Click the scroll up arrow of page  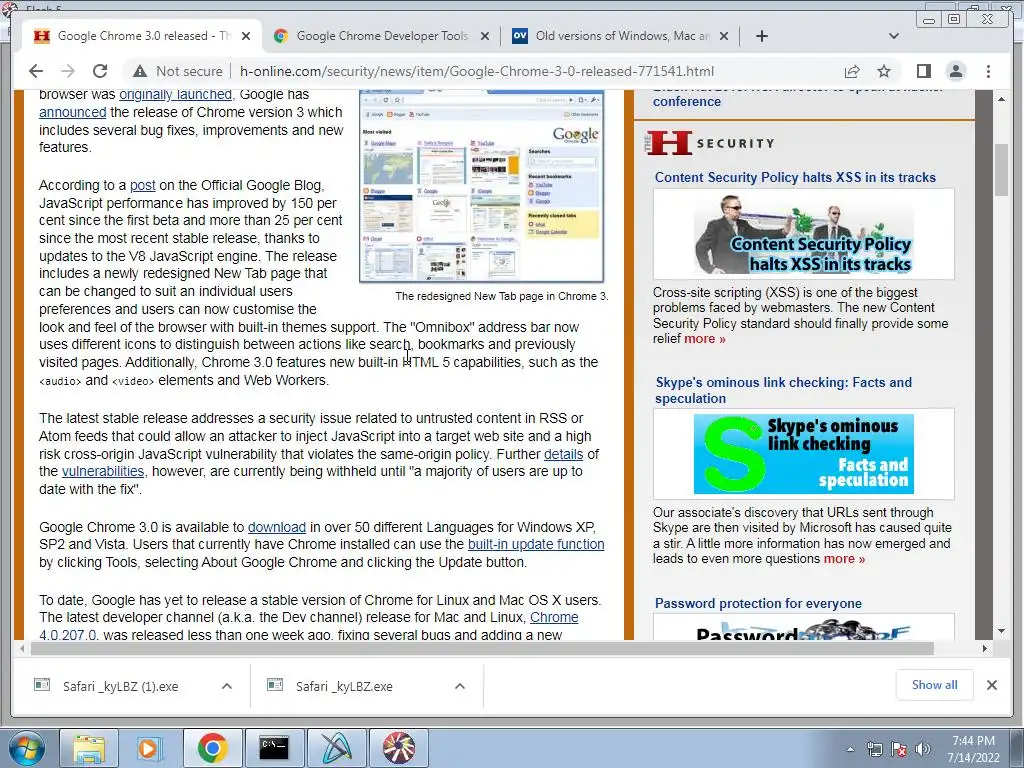click(1001, 99)
